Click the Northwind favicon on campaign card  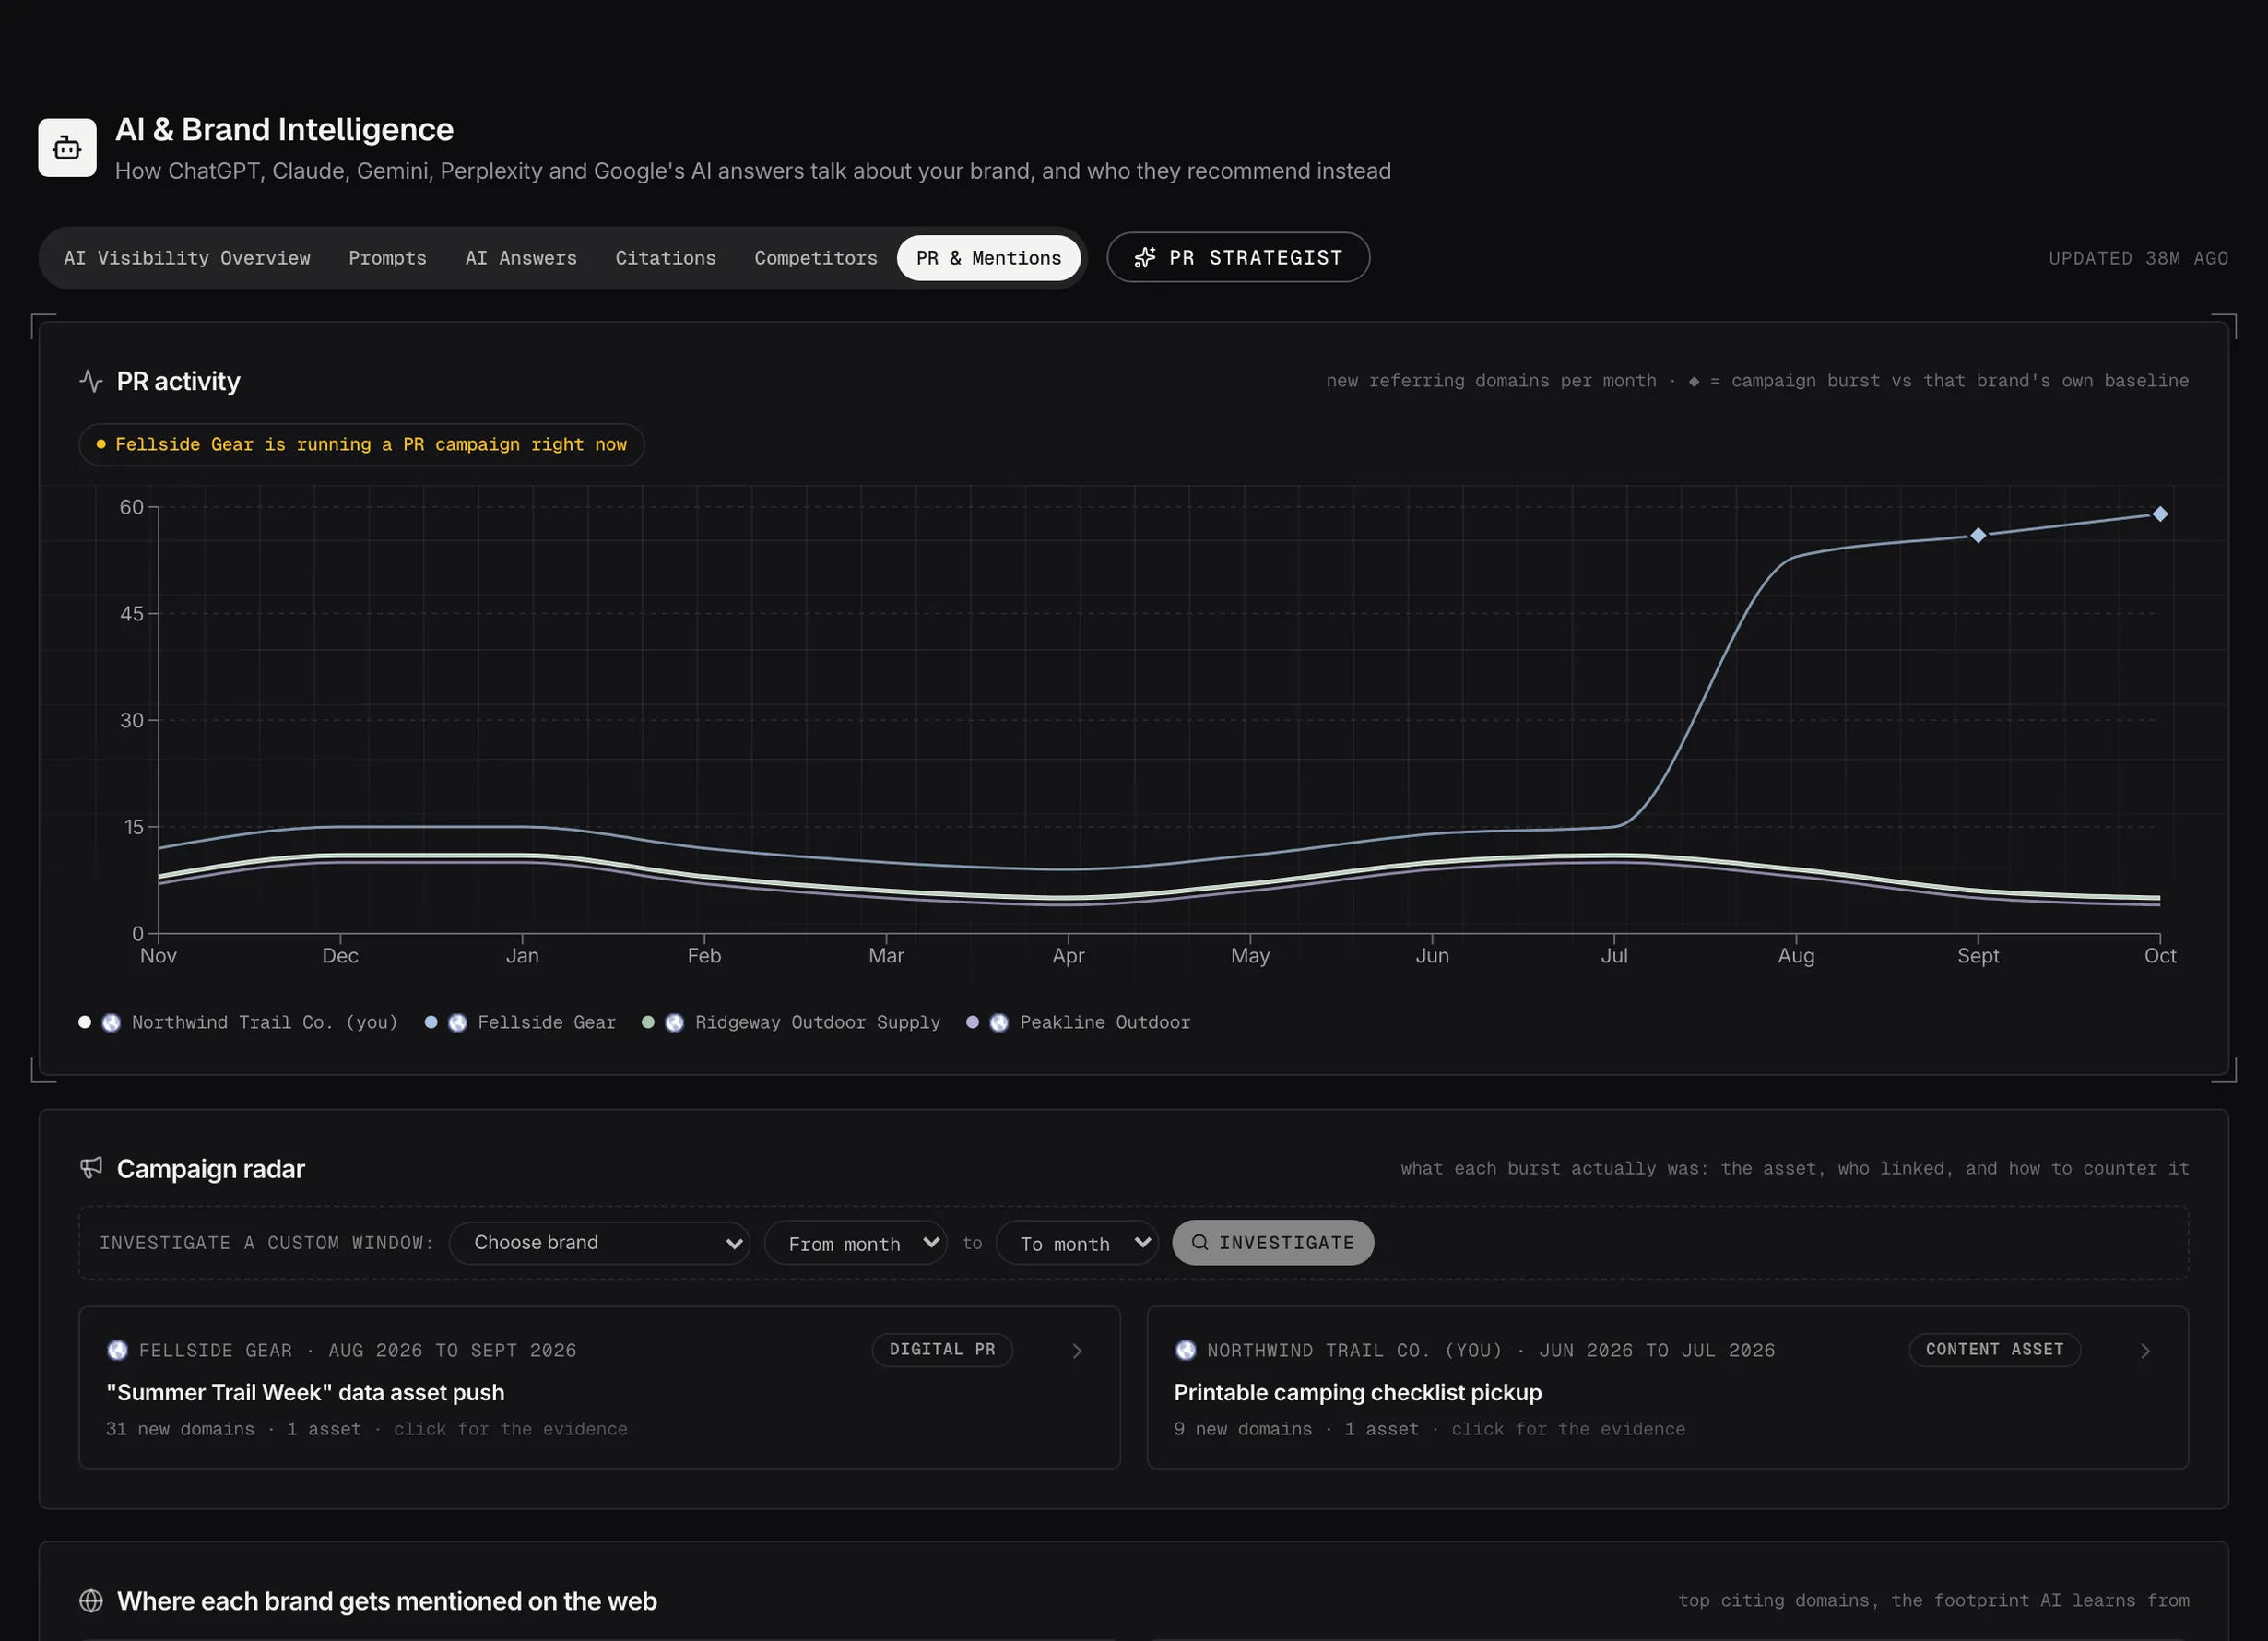(x=1185, y=1350)
